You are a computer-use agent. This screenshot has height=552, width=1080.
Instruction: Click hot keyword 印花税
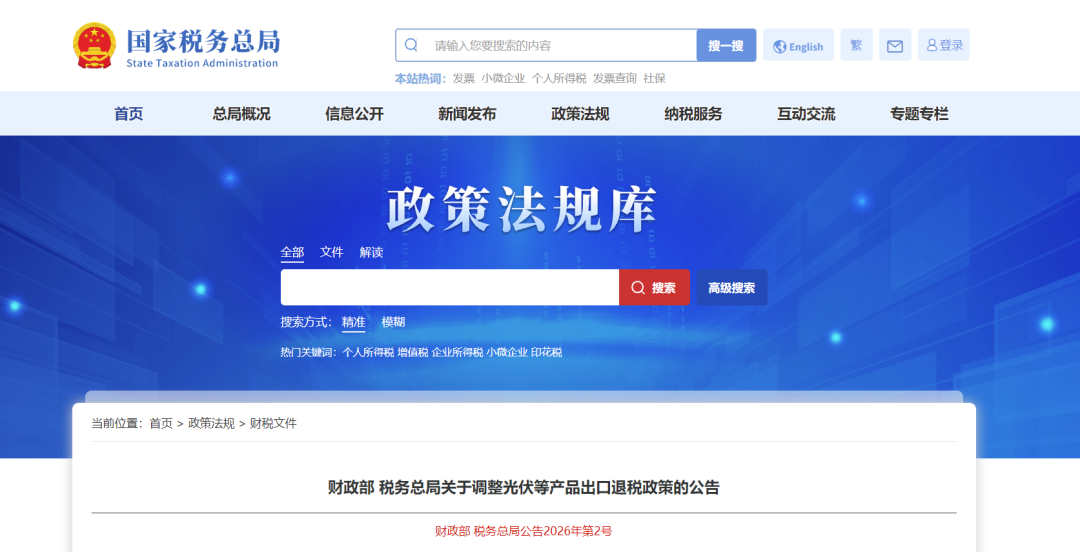tap(546, 352)
